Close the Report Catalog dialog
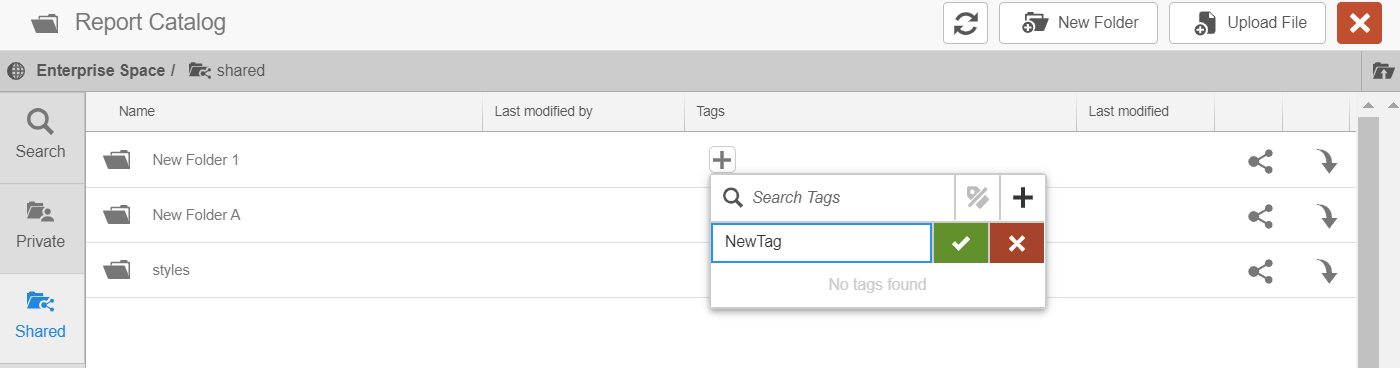 [x=1359, y=23]
